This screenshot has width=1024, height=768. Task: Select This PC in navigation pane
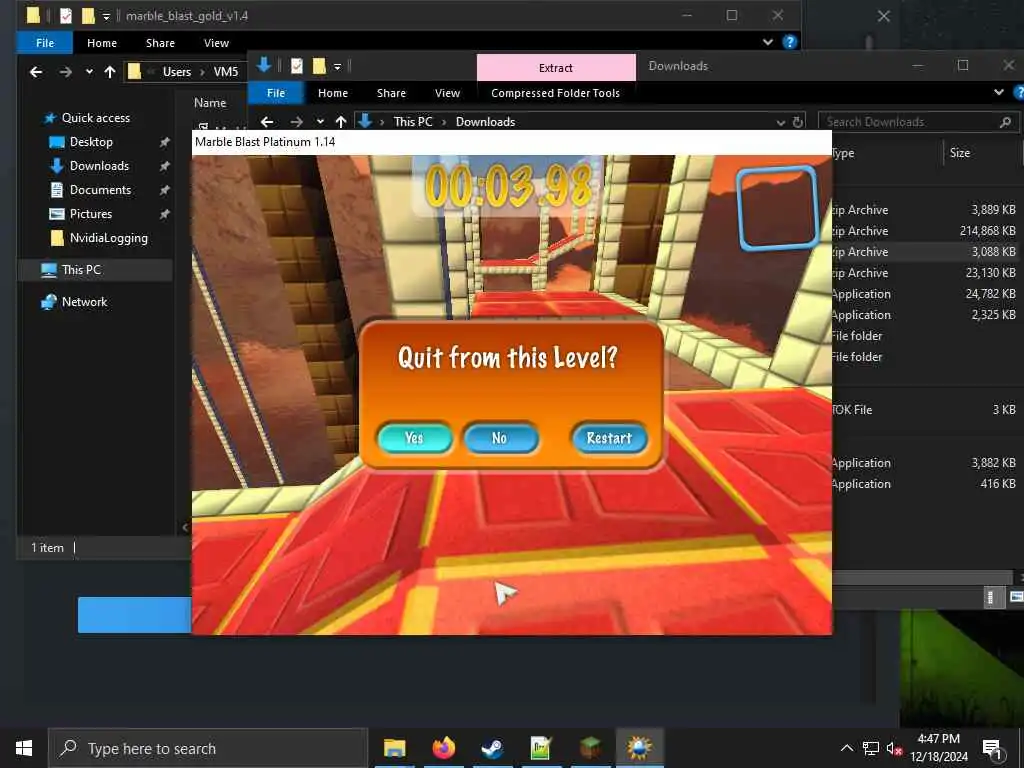click(x=81, y=270)
